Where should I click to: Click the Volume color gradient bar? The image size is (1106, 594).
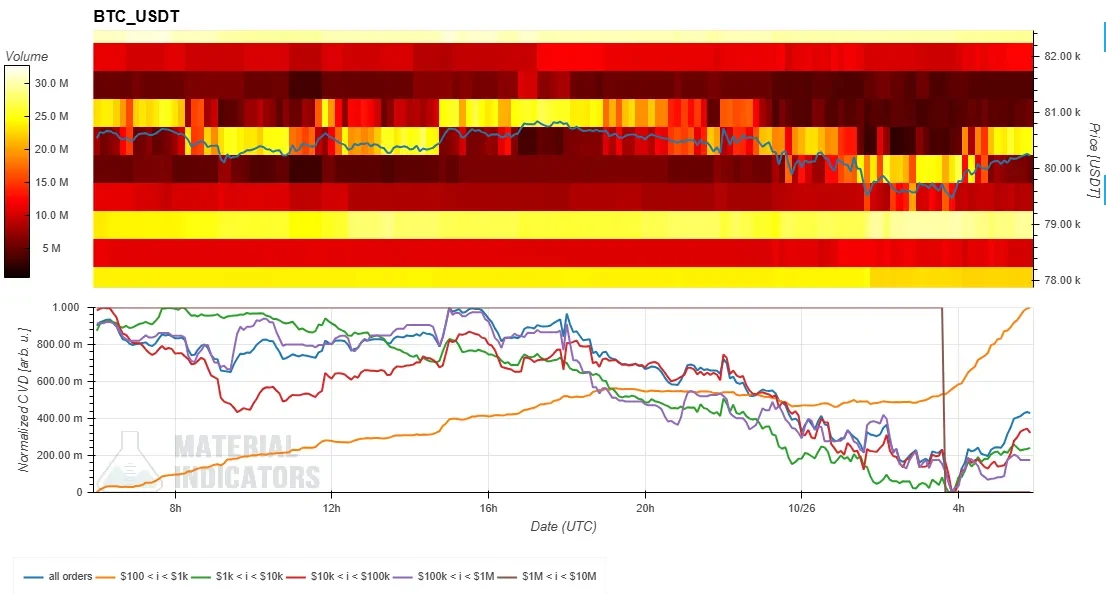pyautogui.click(x=17, y=171)
